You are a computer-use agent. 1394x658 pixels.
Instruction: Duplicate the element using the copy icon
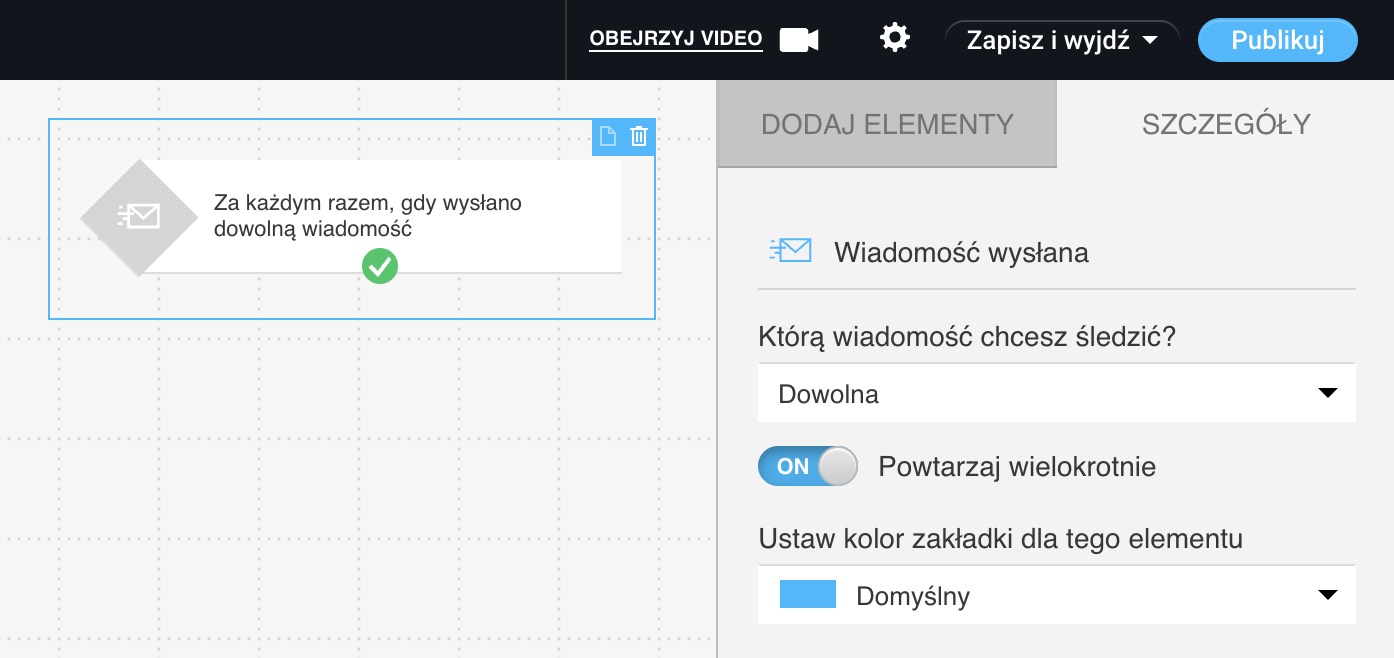click(607, 137)
